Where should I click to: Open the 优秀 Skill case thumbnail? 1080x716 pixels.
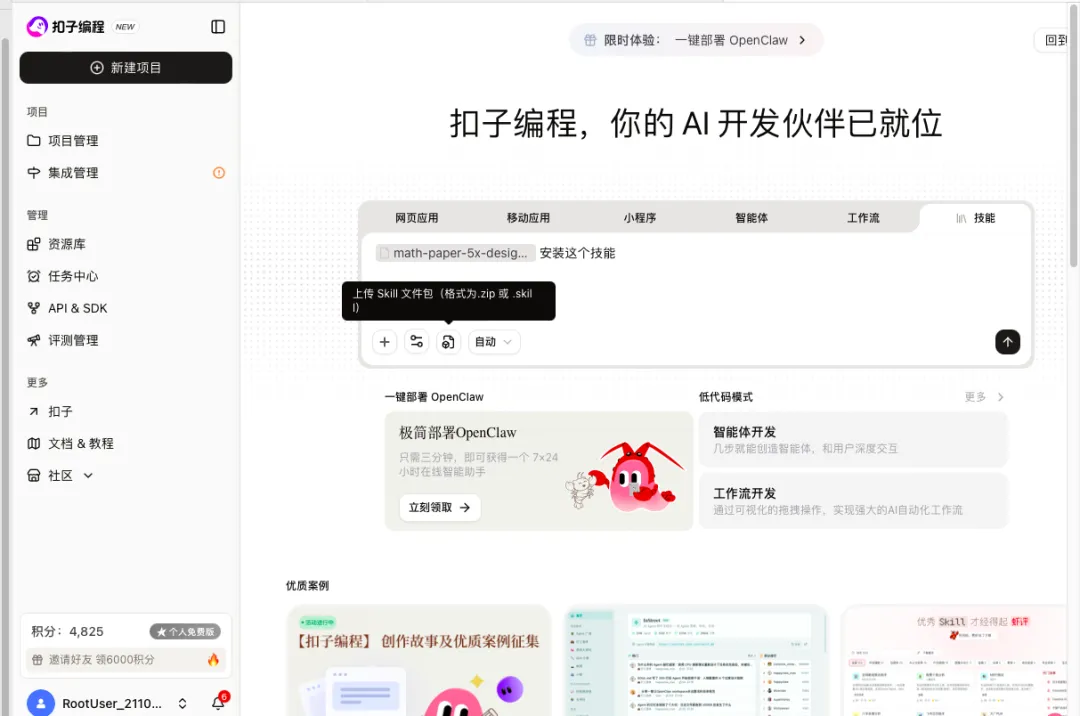pyautogui.click(x=956, y=661)
